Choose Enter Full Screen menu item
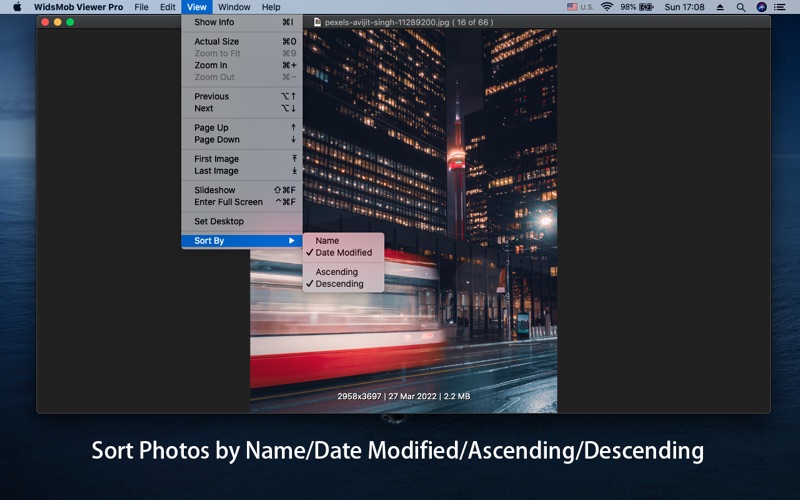This screenshot has height=500, width=800. click(228, 202)
